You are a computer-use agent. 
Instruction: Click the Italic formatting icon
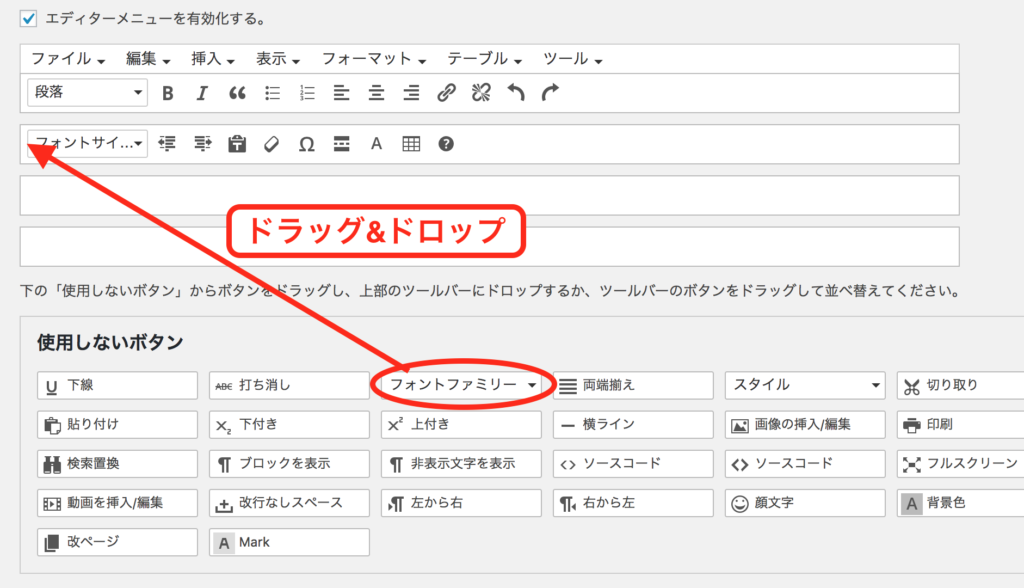point(201,93)
